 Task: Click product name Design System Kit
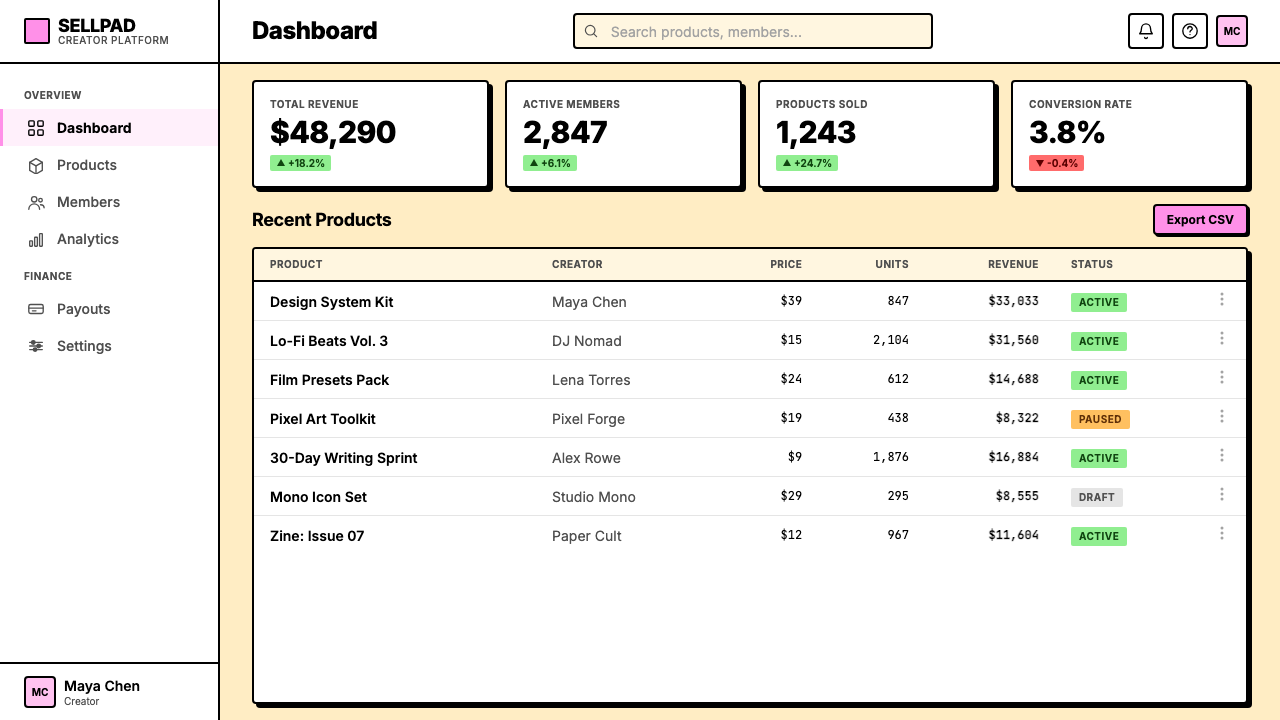click(332, 302)
